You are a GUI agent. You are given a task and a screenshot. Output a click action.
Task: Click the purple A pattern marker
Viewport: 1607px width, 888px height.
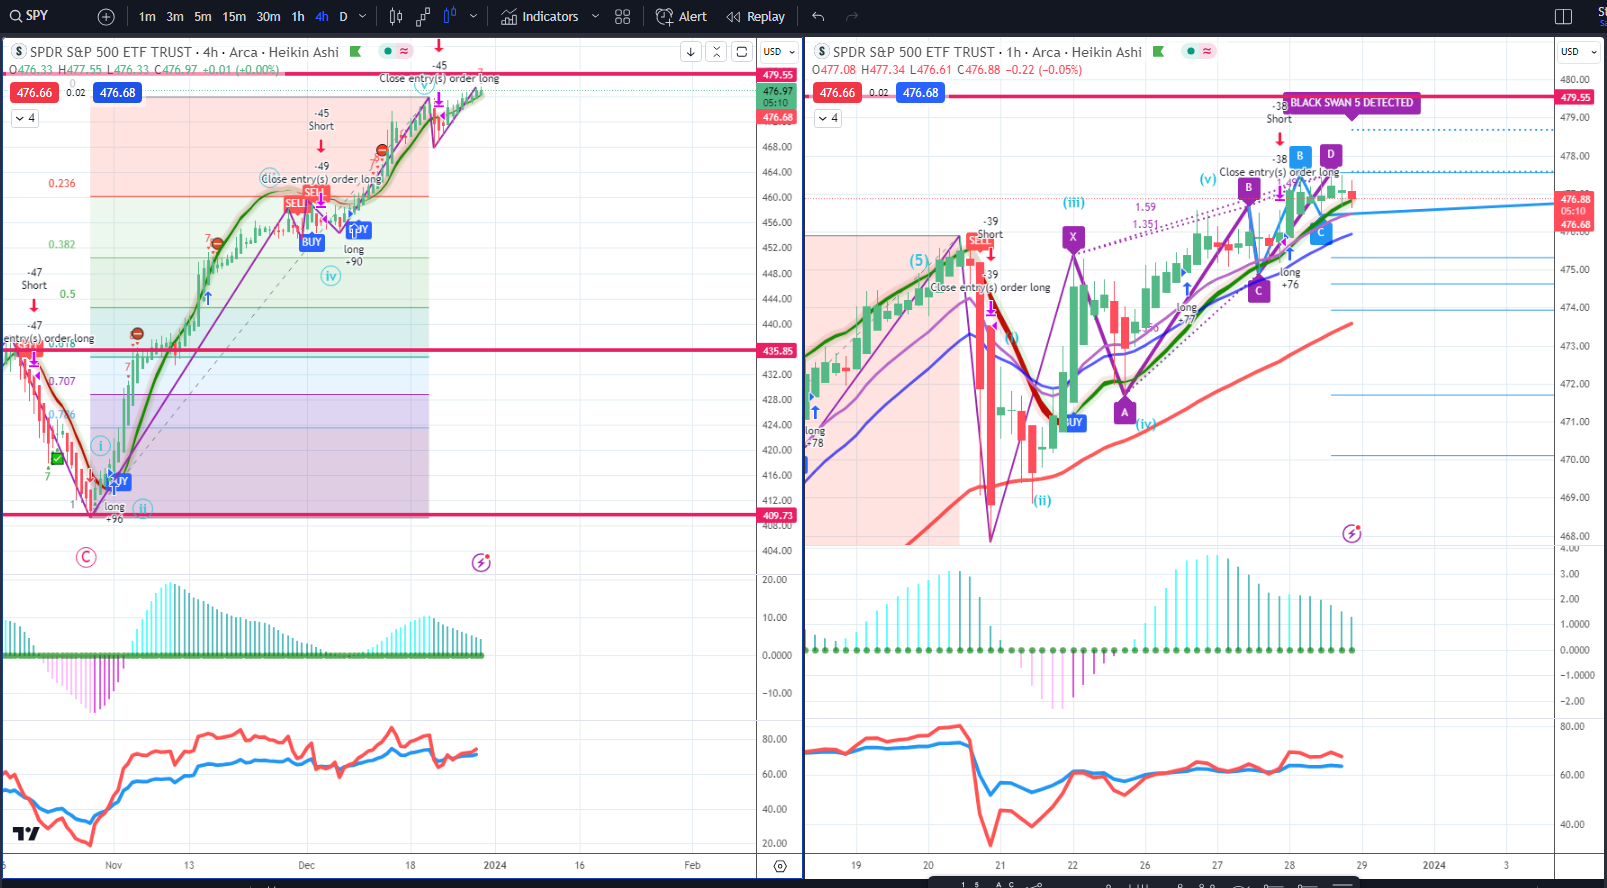1124,412
